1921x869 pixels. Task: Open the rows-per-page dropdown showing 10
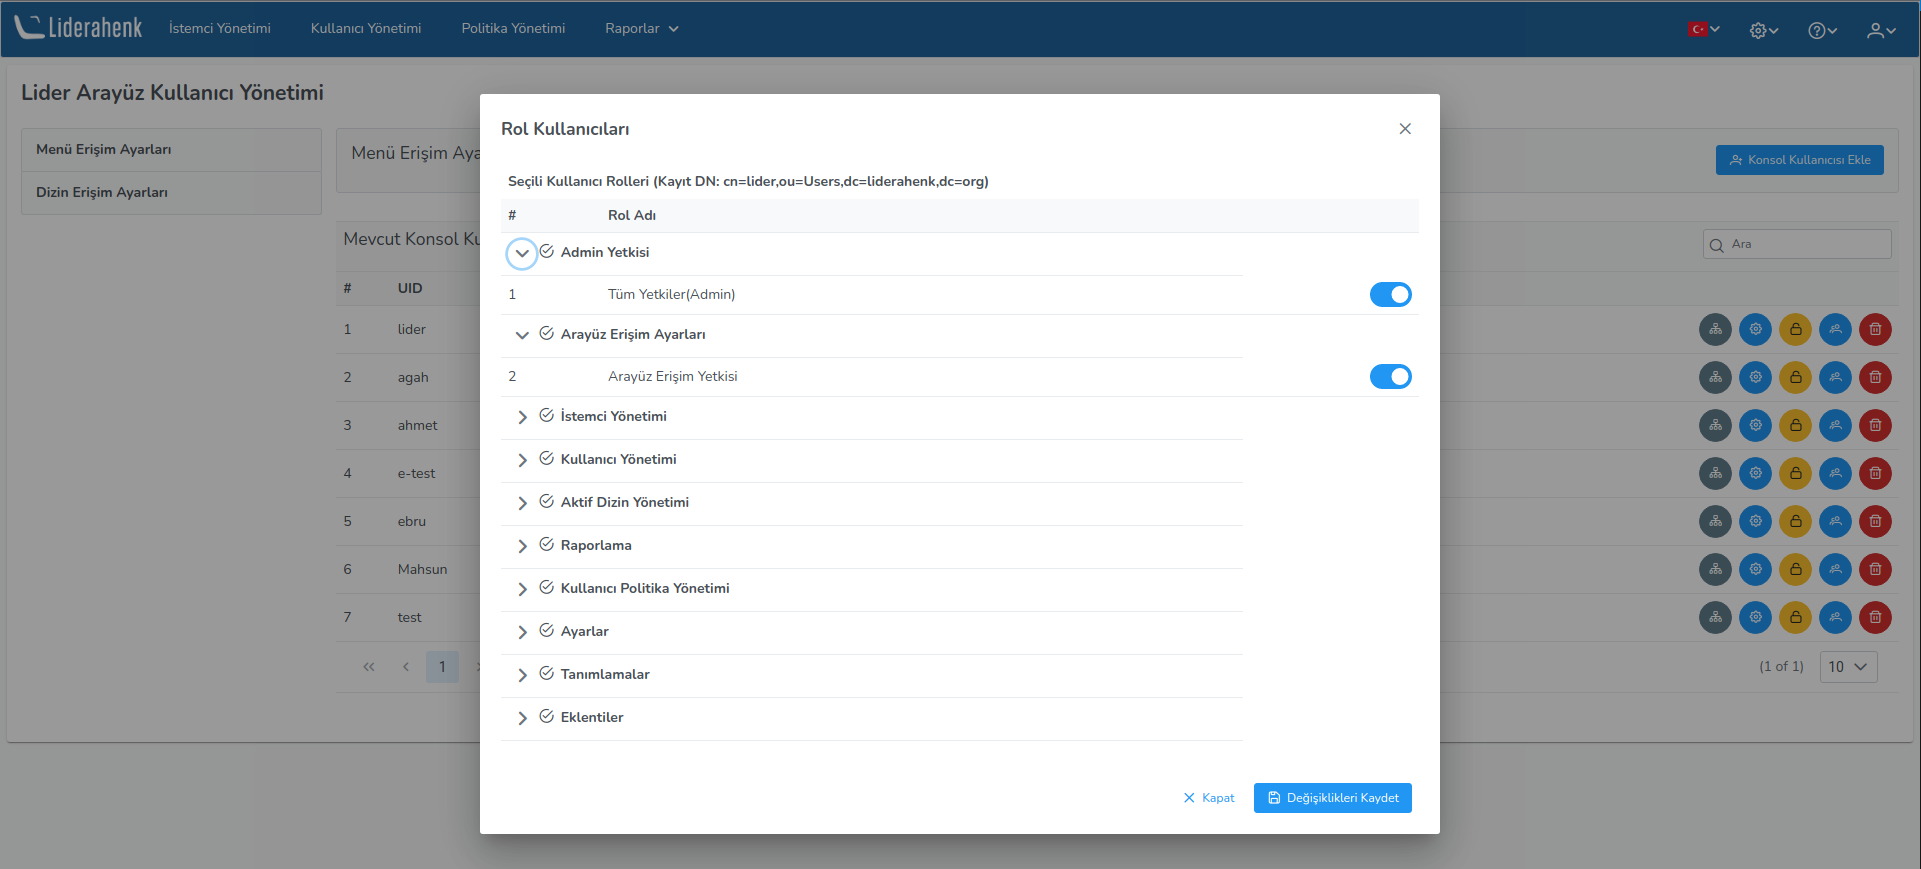[1847, 667]
